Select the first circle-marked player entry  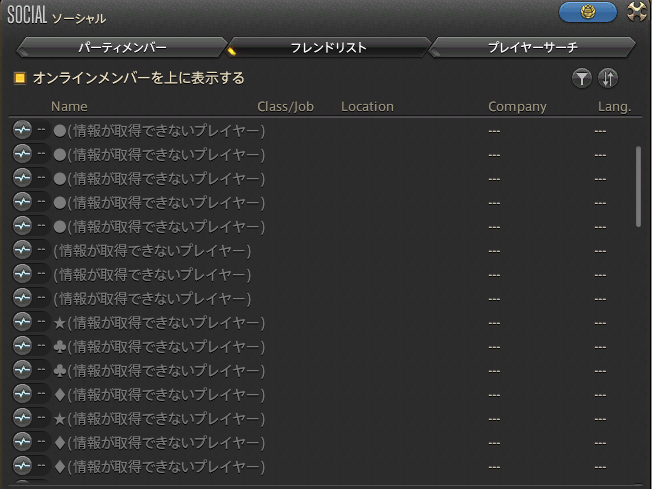326,131
